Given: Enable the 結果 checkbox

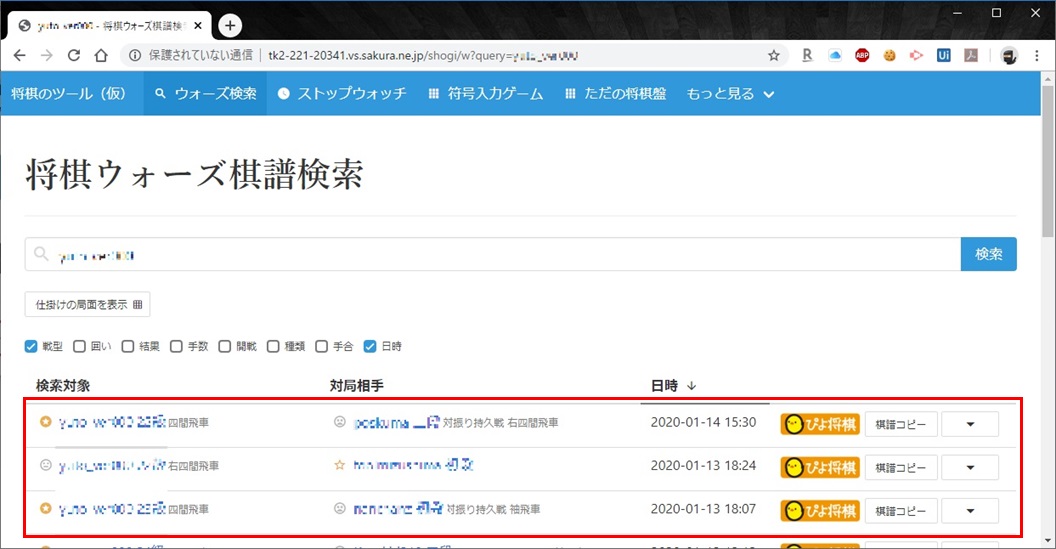Looking at the screenshot, I should [128, 346].
